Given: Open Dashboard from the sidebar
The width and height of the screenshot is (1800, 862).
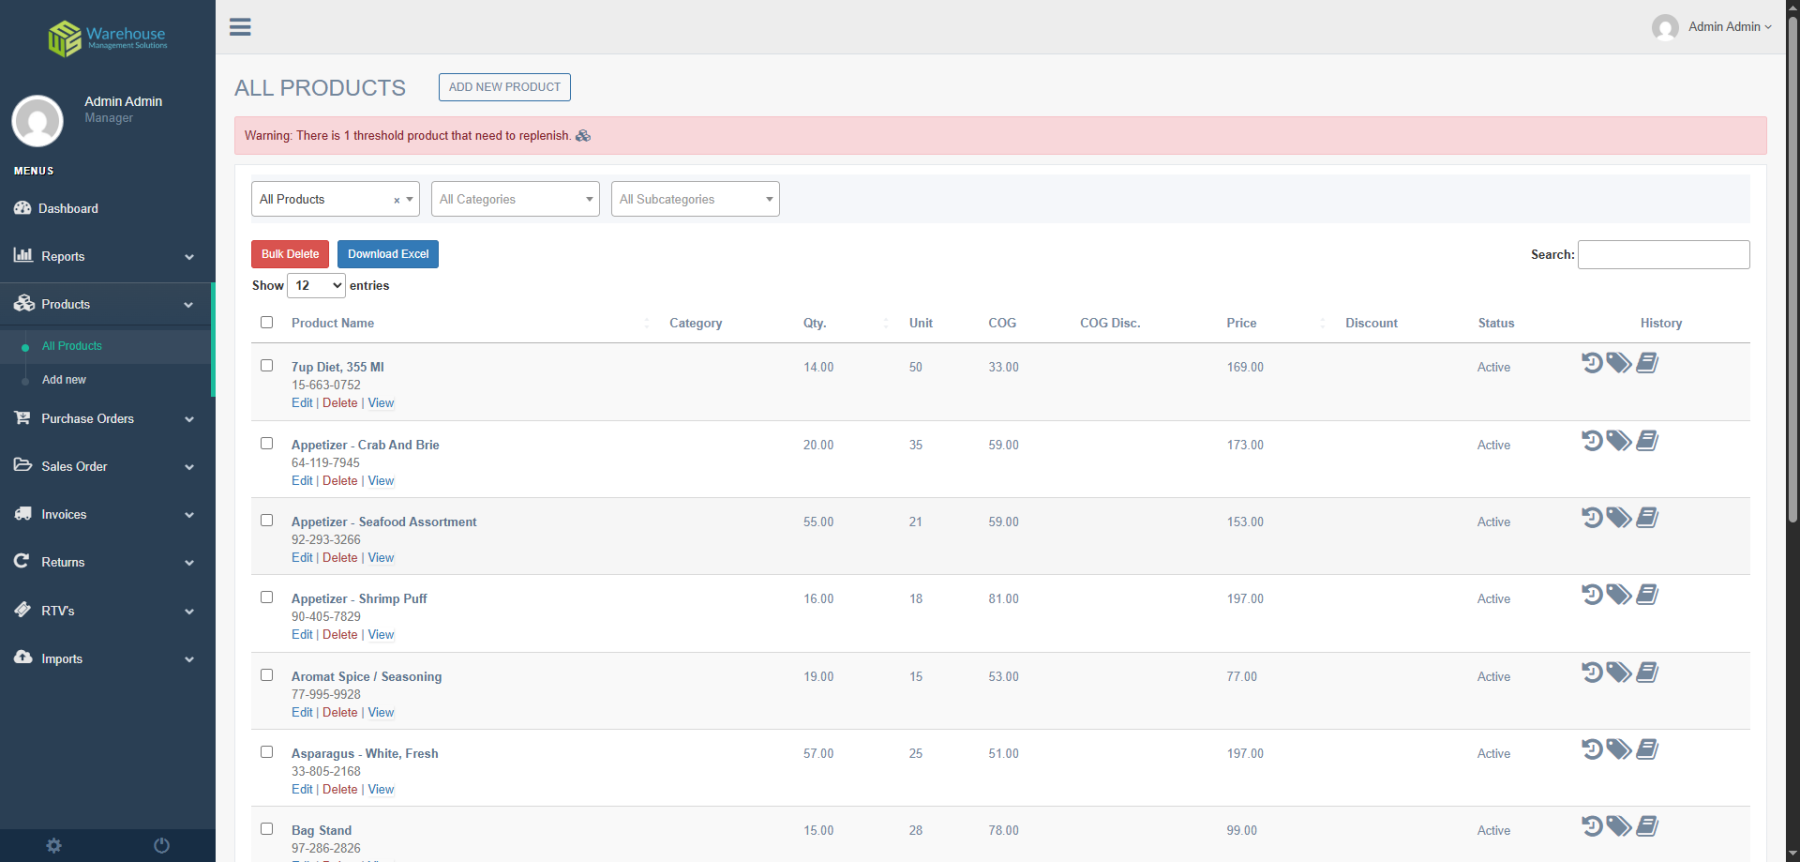Looking at the screenshot, I should click(68, 209).
